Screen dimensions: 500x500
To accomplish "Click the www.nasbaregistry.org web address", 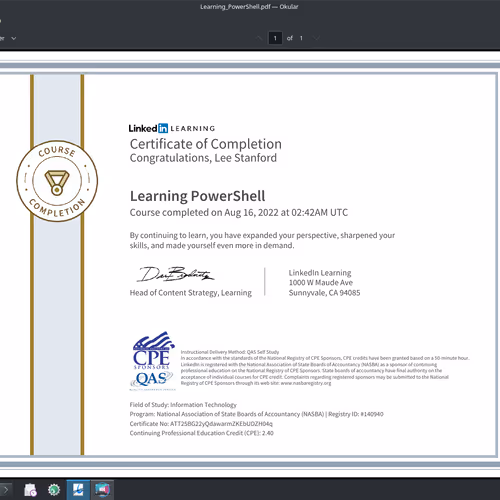I will pyautogui.click(x=306, y=383).
